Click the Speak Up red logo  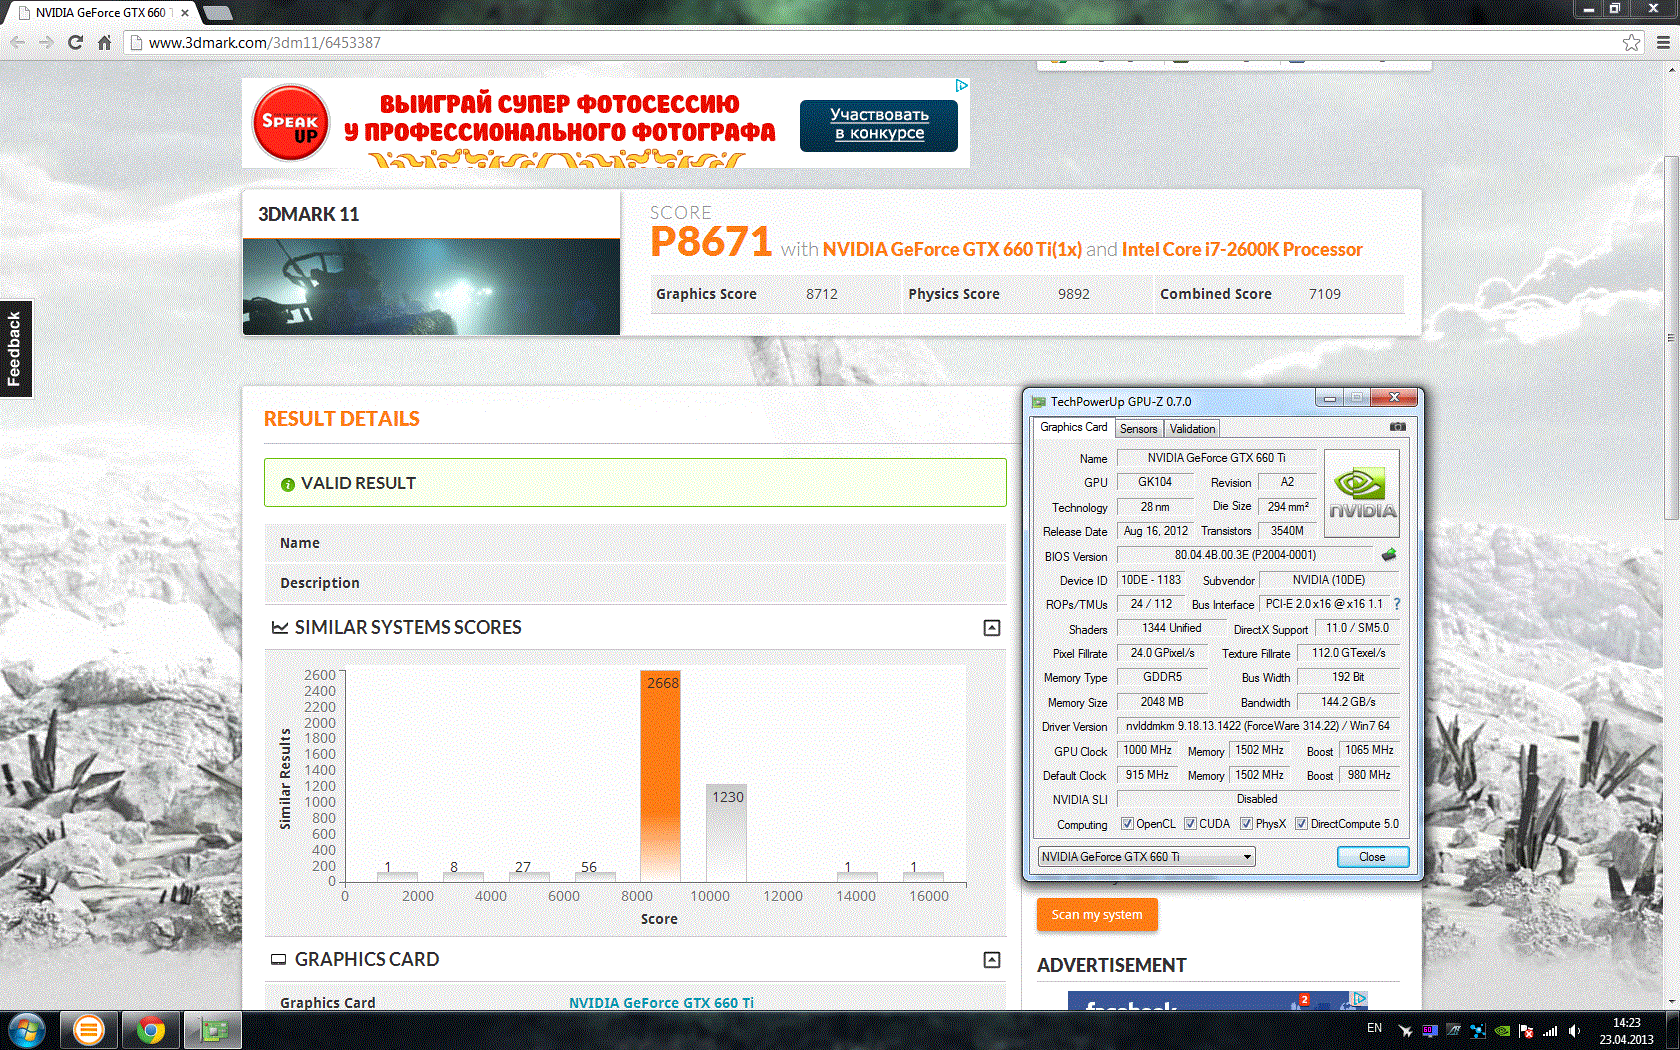pyautogui.click(x=290, y=123)
